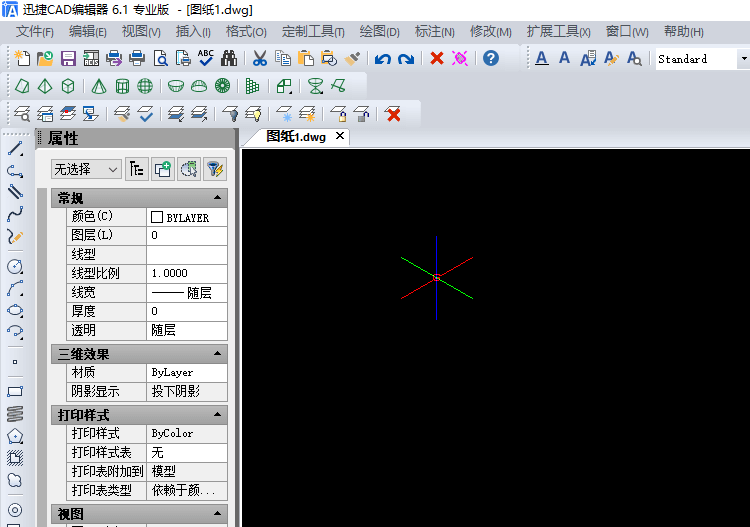Lock layer with closed padlock icon
The height and width of the screenshot is (527, 750).
click(x=339, y=114)
